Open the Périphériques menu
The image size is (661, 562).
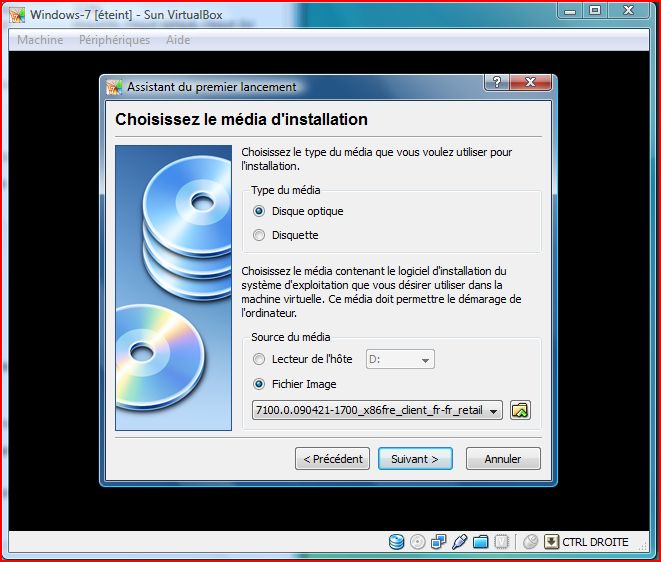(x=114, y=40)
